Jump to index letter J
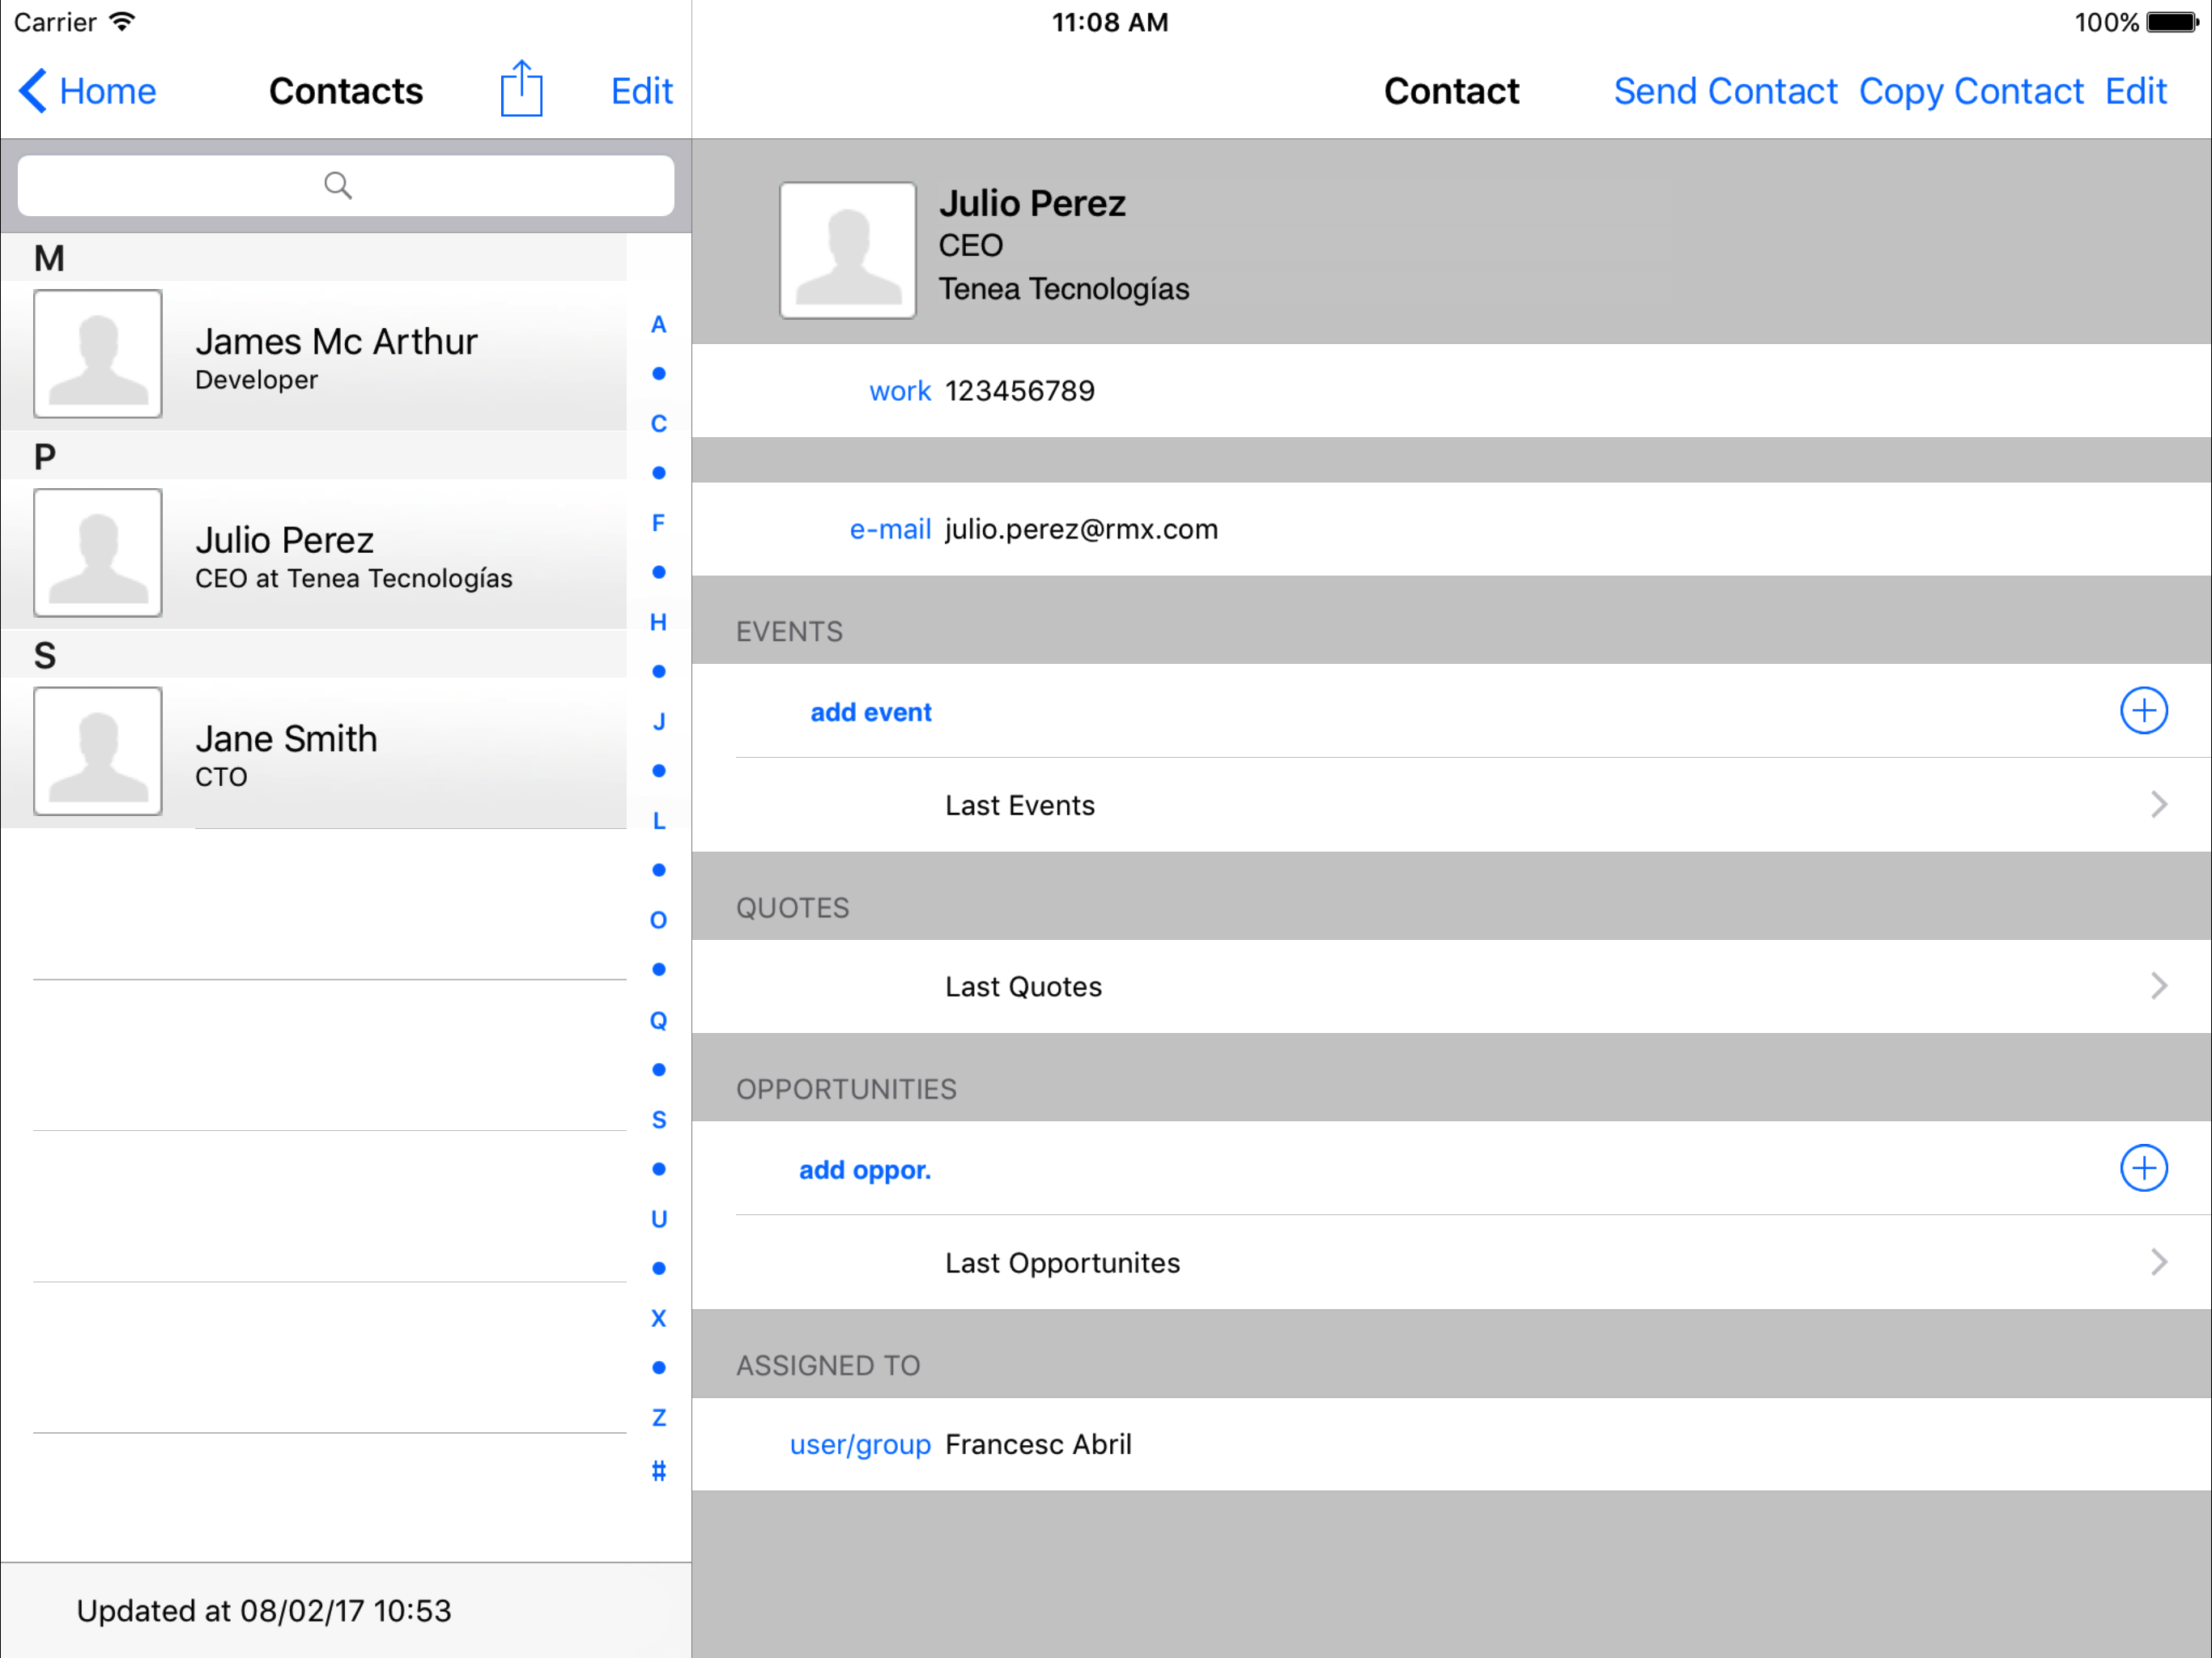The height and width of the screenshot is (1658, 2212). point(659,721)
